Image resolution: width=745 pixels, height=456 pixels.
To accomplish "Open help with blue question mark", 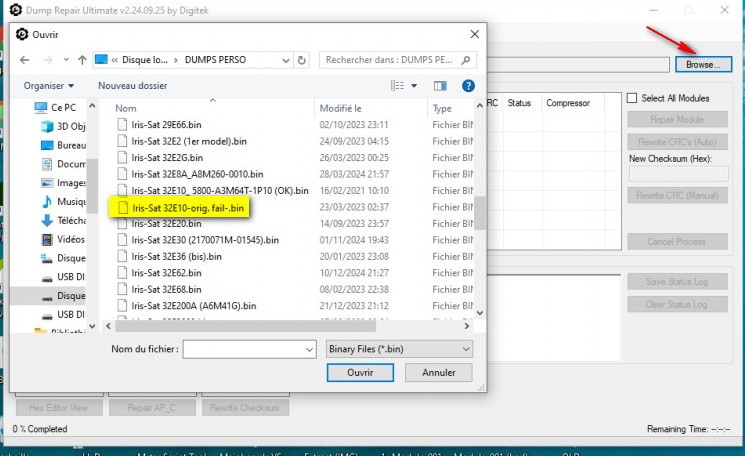I will (468, 86).
